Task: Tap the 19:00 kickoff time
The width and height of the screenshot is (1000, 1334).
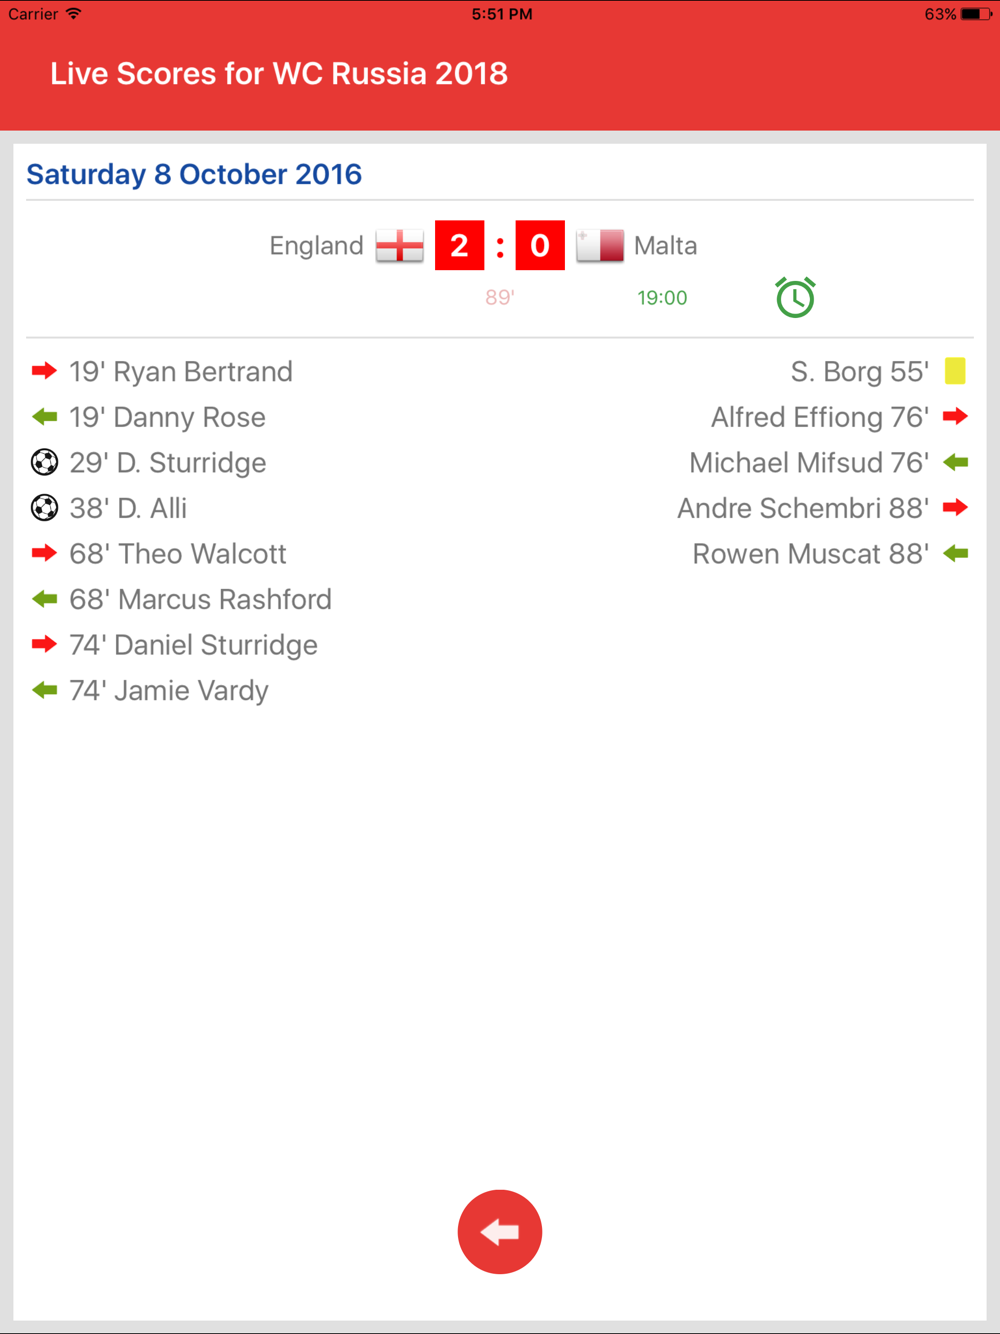Action: [x=662, y=298]
